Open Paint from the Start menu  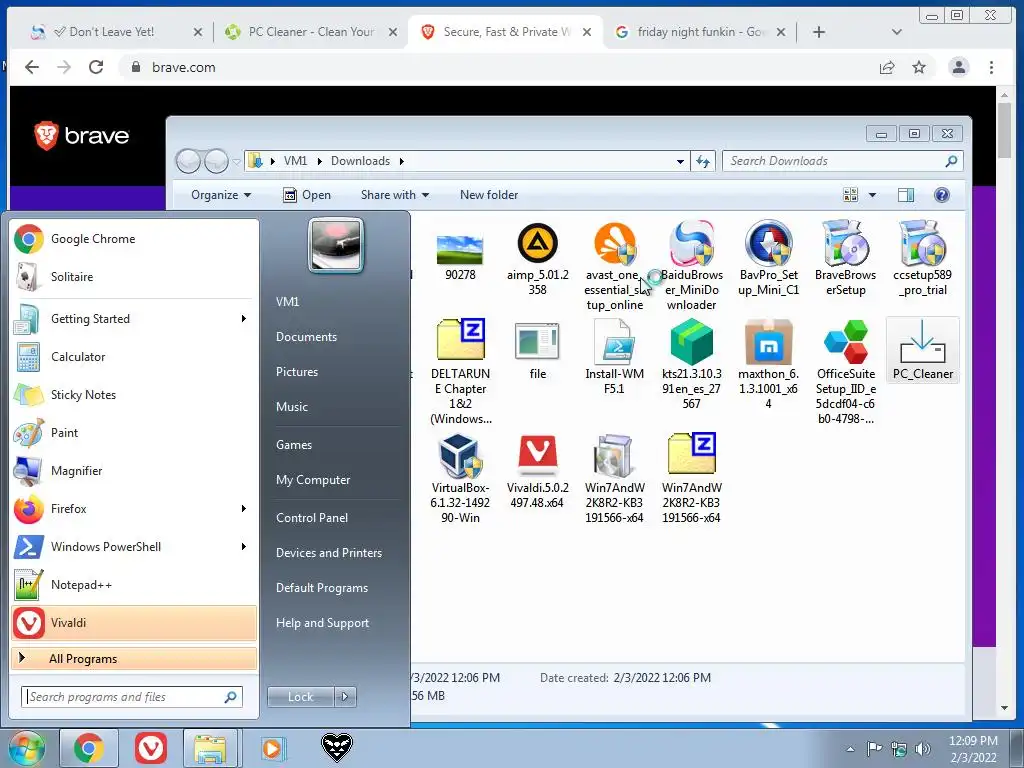click(134, 432)
